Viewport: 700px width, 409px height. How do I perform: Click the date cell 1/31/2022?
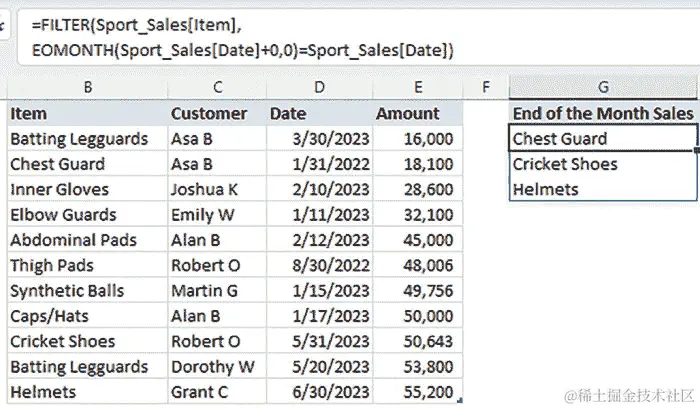320,164
